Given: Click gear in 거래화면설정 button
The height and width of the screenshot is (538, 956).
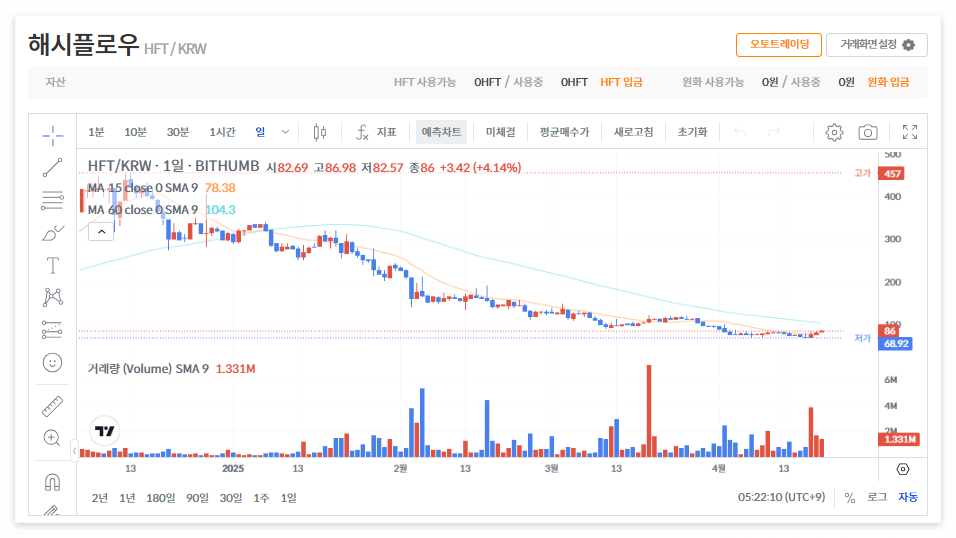Looking at the screenshot, I should click(x=908, y=45).
